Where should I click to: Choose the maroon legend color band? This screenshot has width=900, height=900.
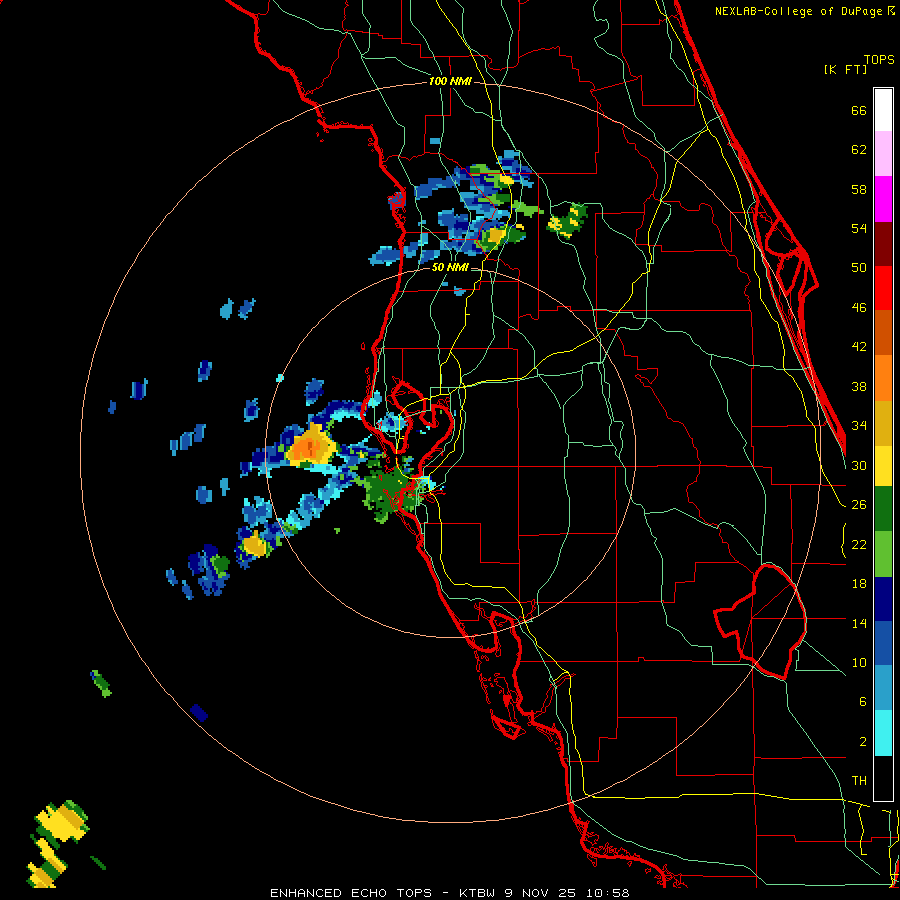point(883,244)
